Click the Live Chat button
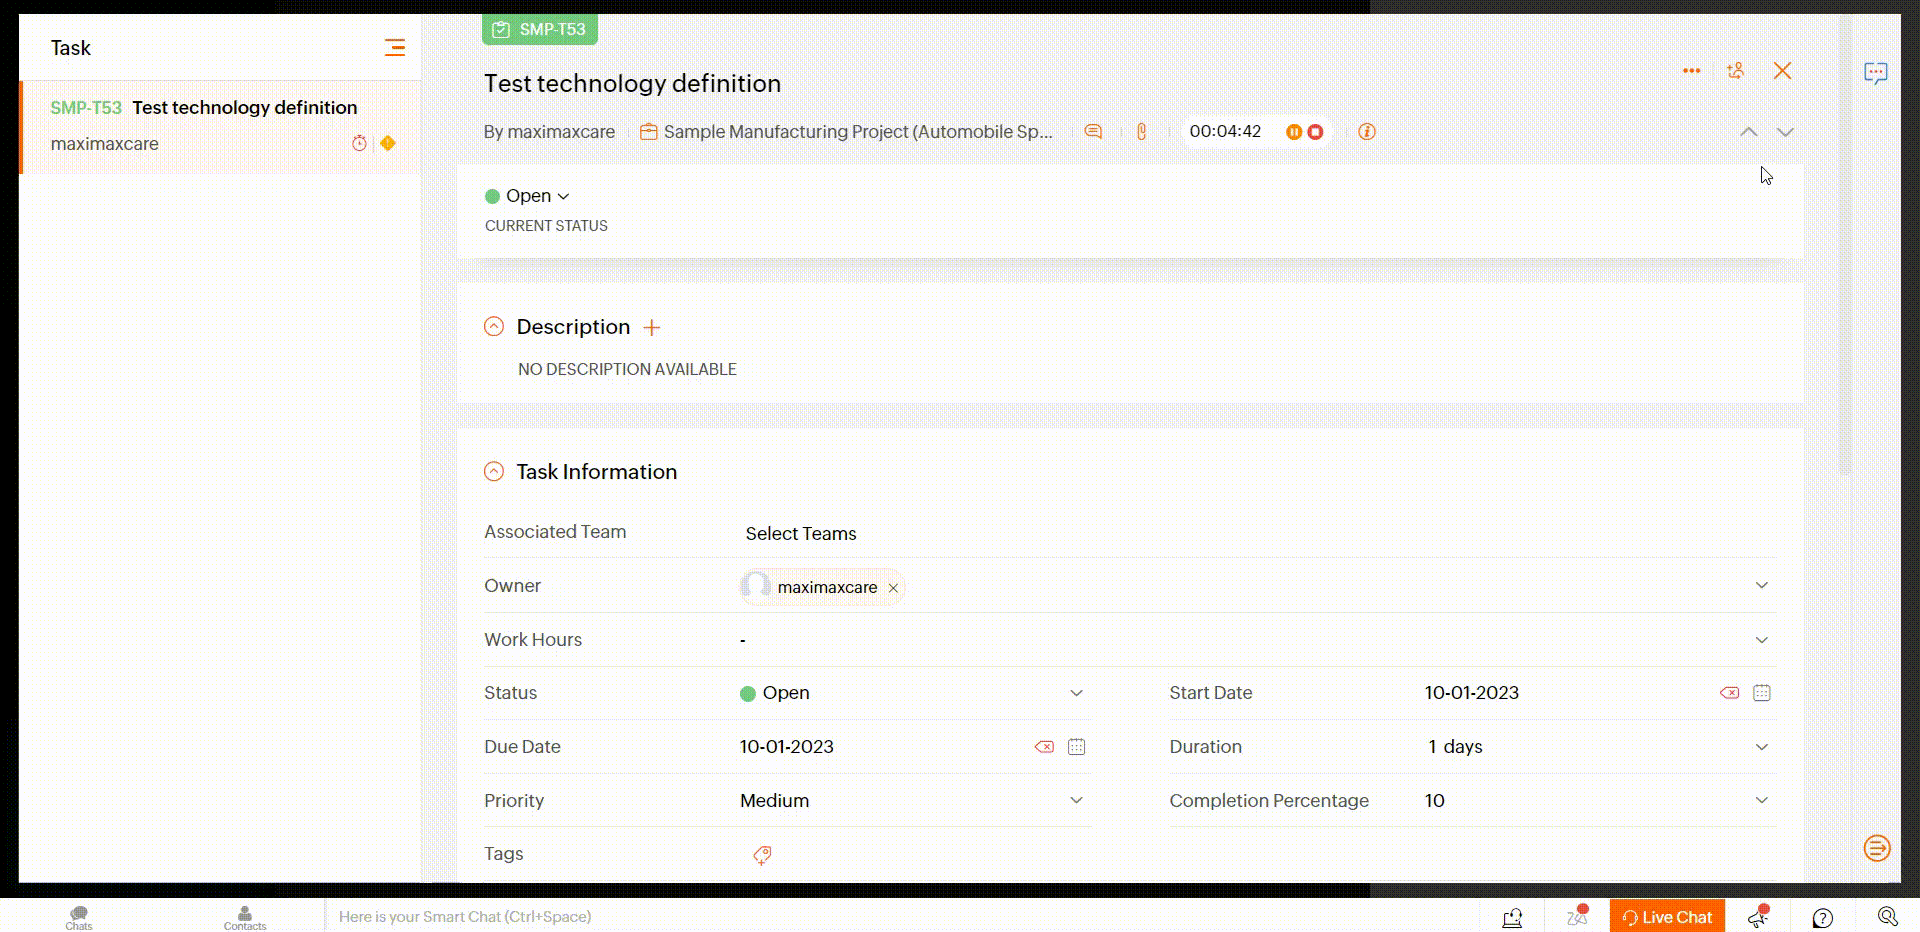Screen dimensions: 1920x932 1667,917
